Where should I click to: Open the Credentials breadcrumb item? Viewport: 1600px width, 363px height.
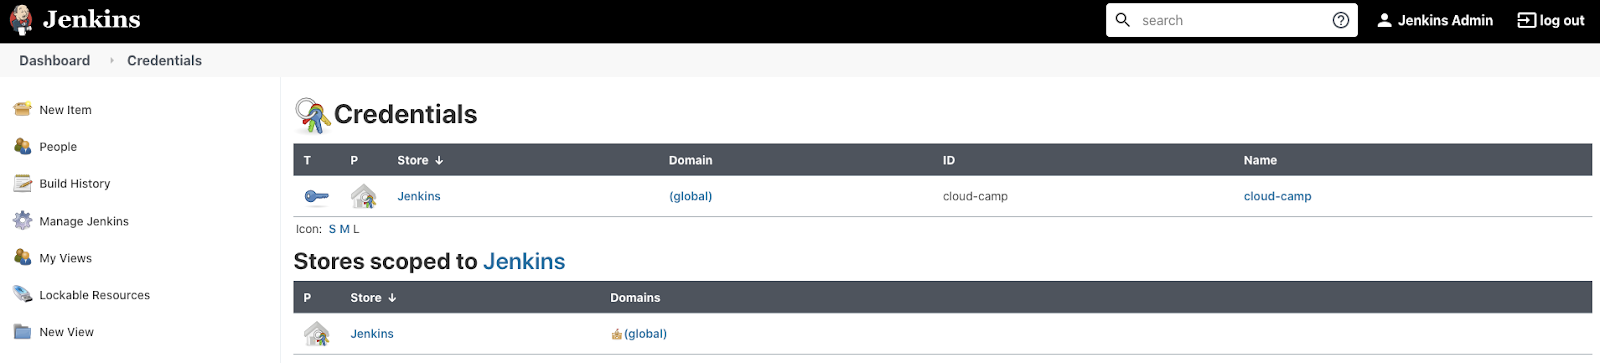164,60
